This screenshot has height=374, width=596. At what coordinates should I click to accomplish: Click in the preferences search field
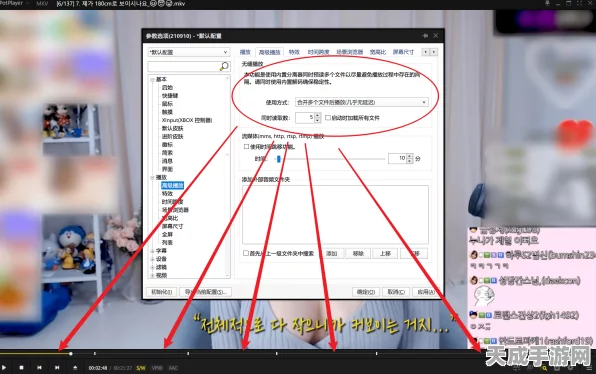[184, 67]
